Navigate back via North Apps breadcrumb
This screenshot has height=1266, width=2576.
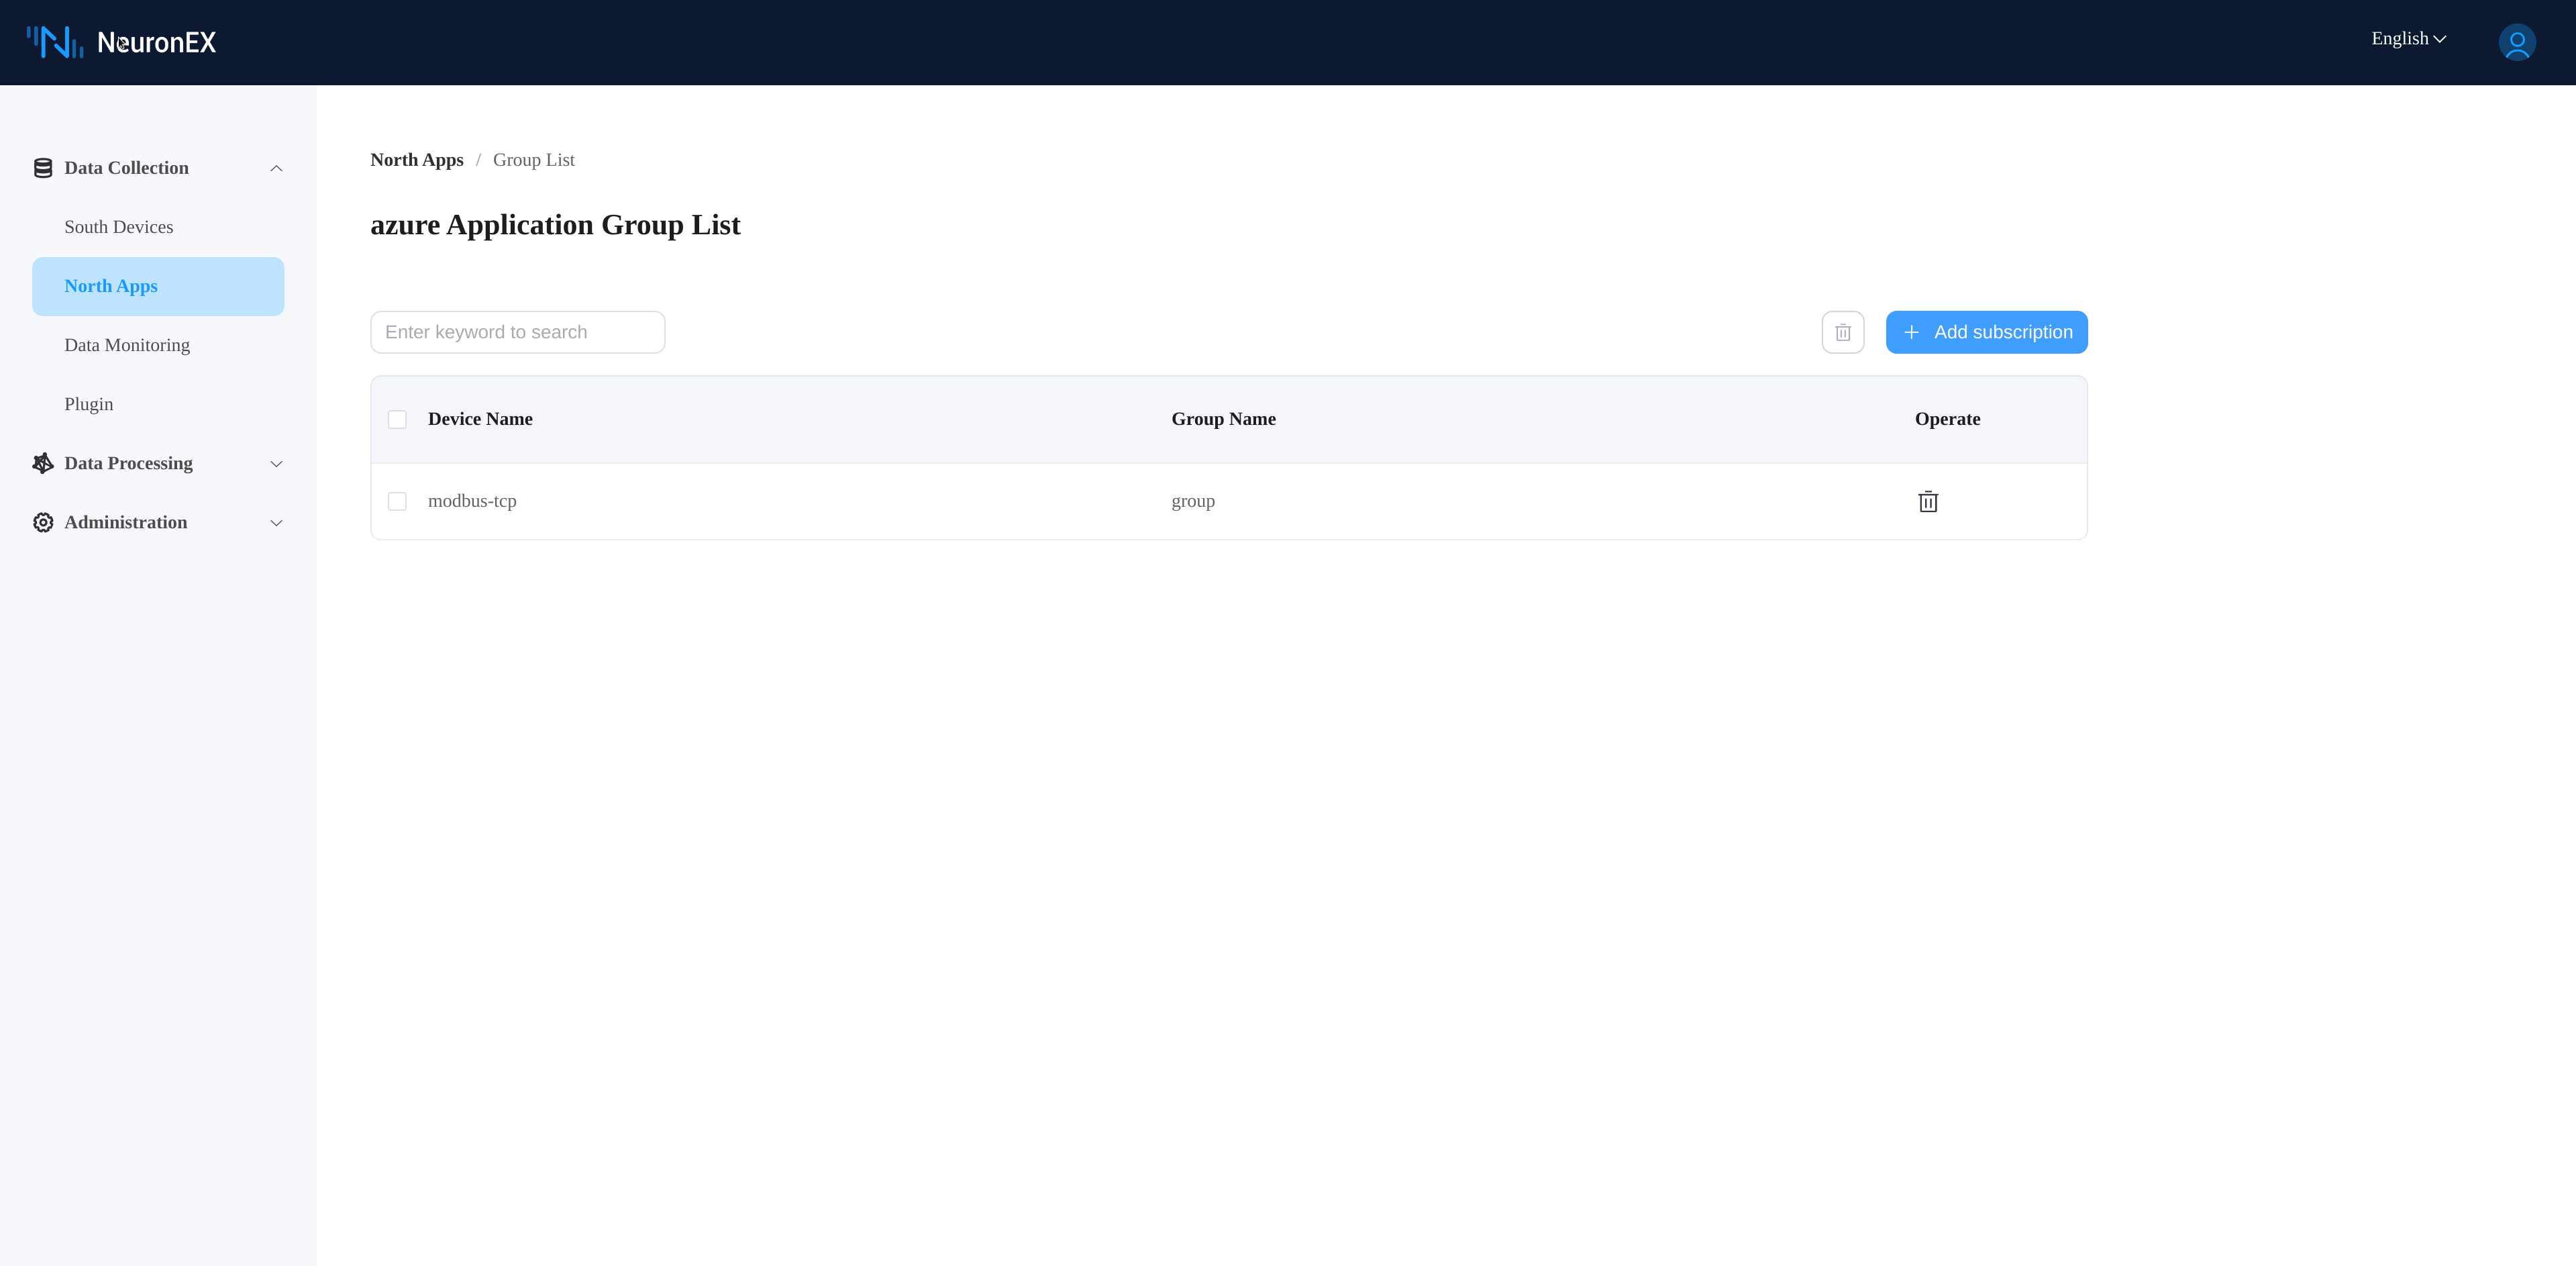click(x=416, y=160)
